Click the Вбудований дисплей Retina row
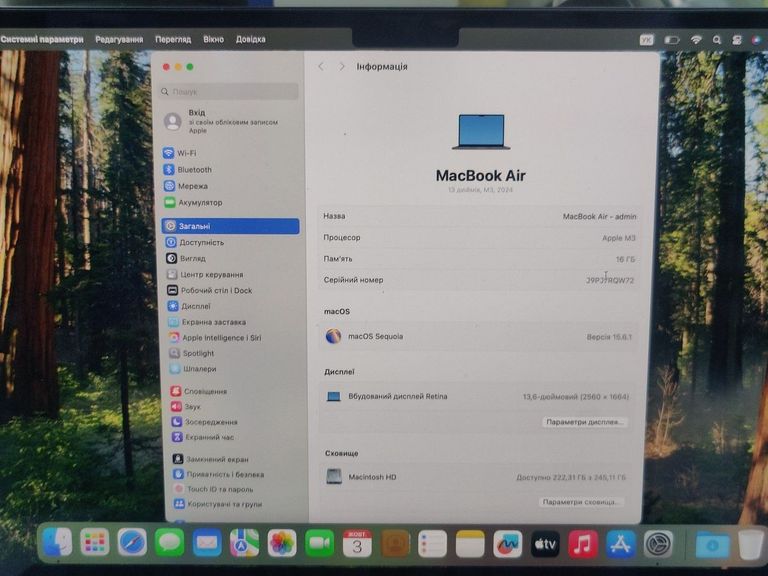Image resolution: width=768 pixels, height=576 pixels. pyautogui.click(x=479, y=396)
